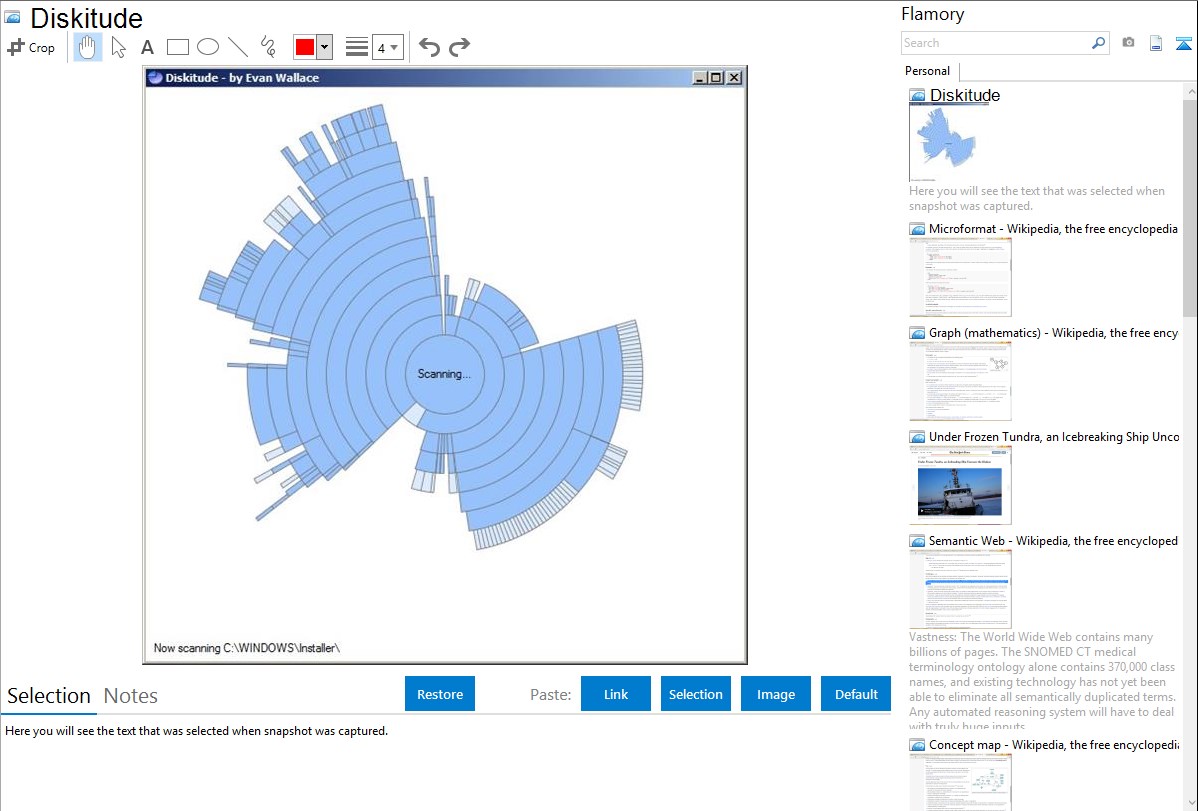
Task: Undo the last annotation
Action: coord(429,47)
